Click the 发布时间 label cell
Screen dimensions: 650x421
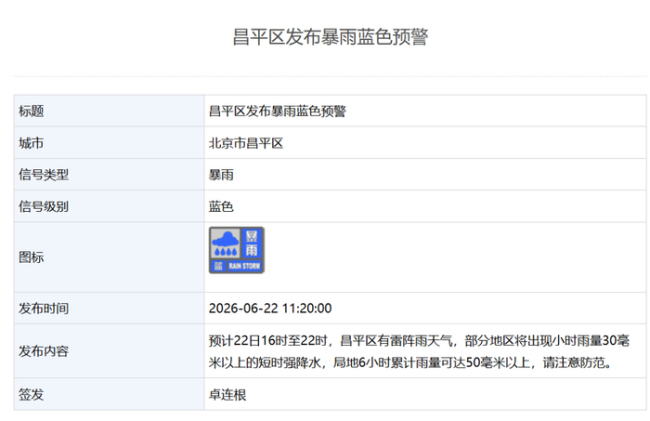pyautogui.click(x=109, y=308)
